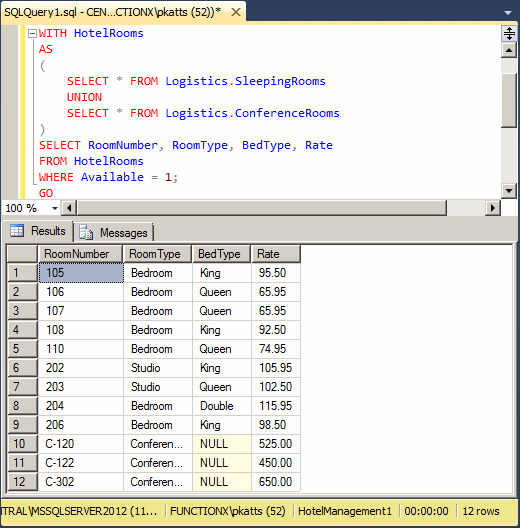
Task: Click the horizontal scroll left arrow
Action: (x=69, y=208)
